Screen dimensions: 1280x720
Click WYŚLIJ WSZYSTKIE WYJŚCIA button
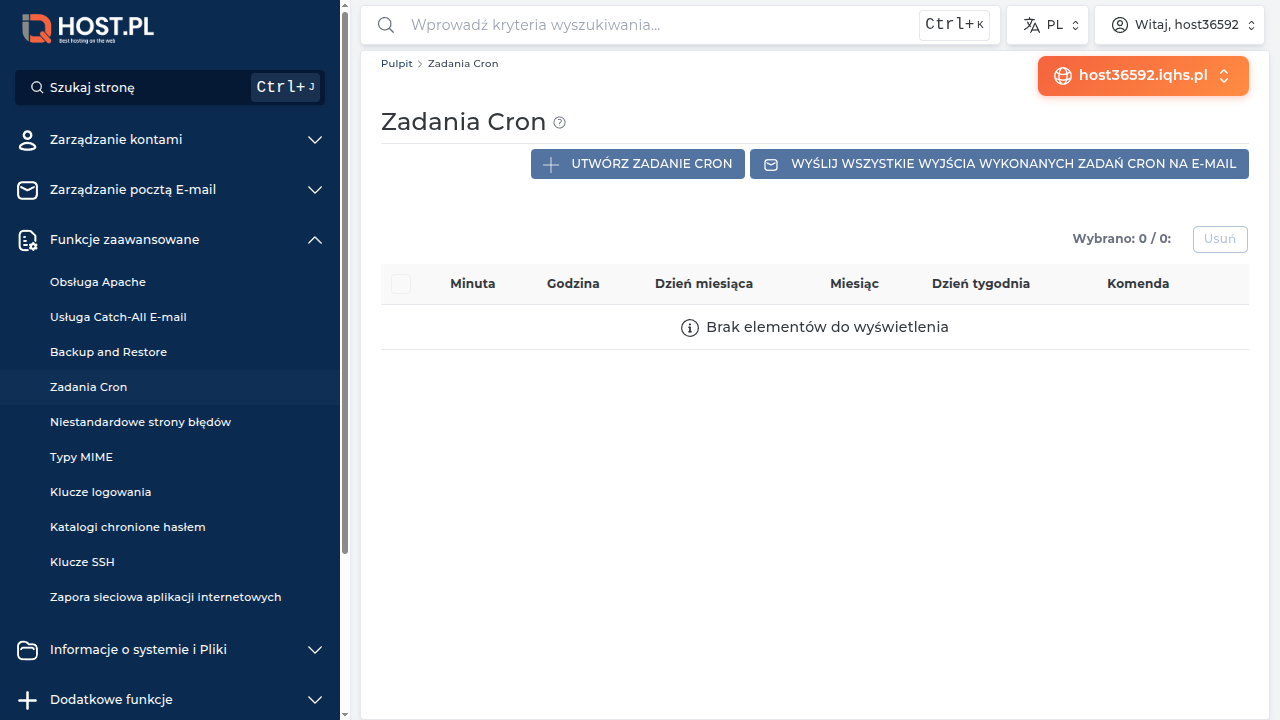tap(999, 164)
